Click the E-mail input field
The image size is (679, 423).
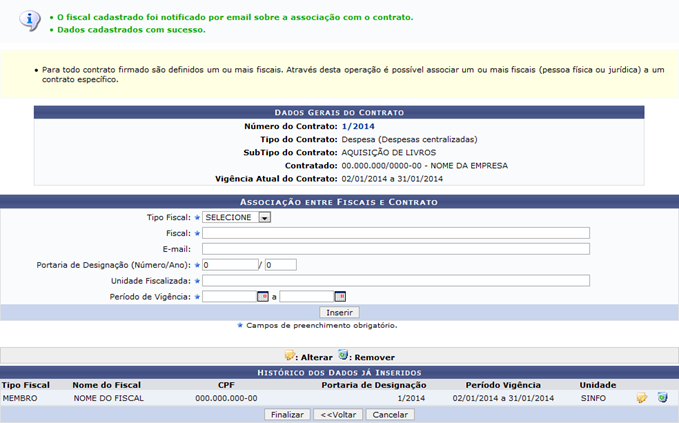396,249
